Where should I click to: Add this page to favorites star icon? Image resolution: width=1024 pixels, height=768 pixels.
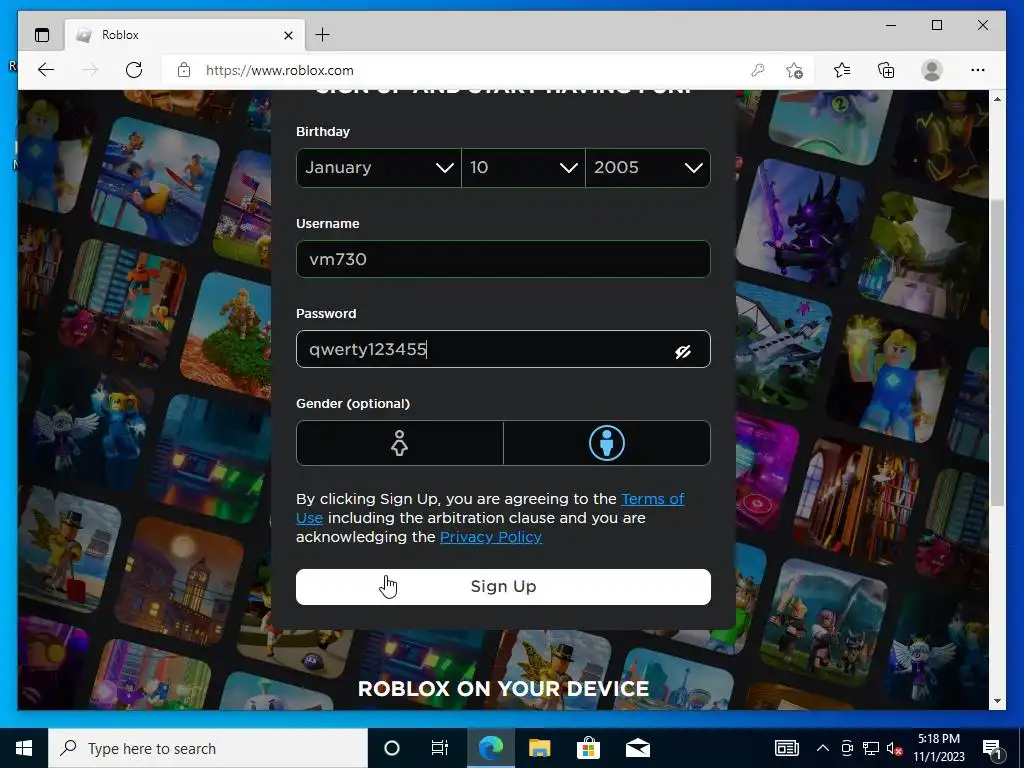794,70
